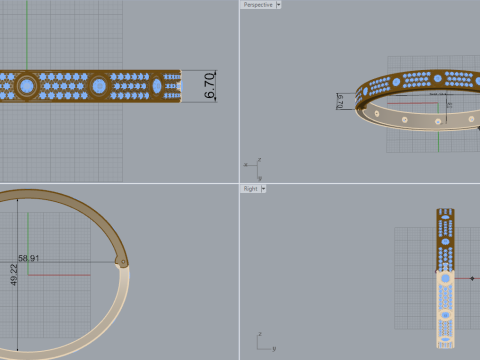Expand the Perspective viewport dropdown arrow
The height and width of the screenshot is (360, 480).
click(x=279, y=5)
